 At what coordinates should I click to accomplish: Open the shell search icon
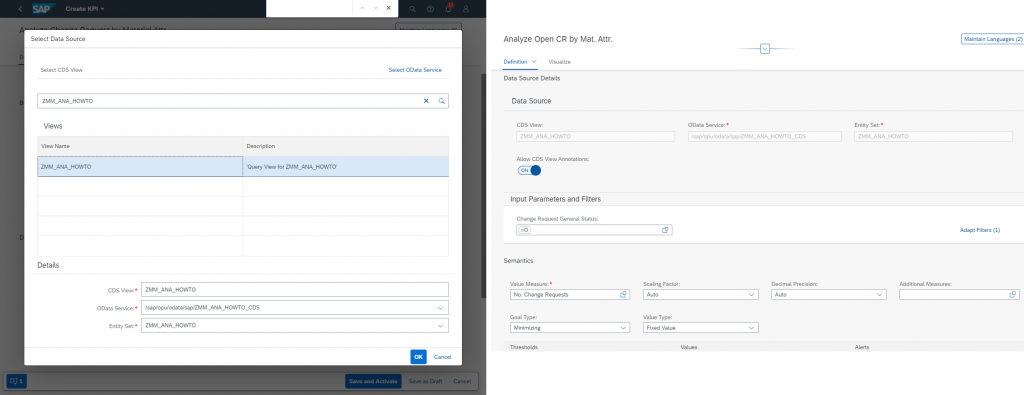coord(412,9)
